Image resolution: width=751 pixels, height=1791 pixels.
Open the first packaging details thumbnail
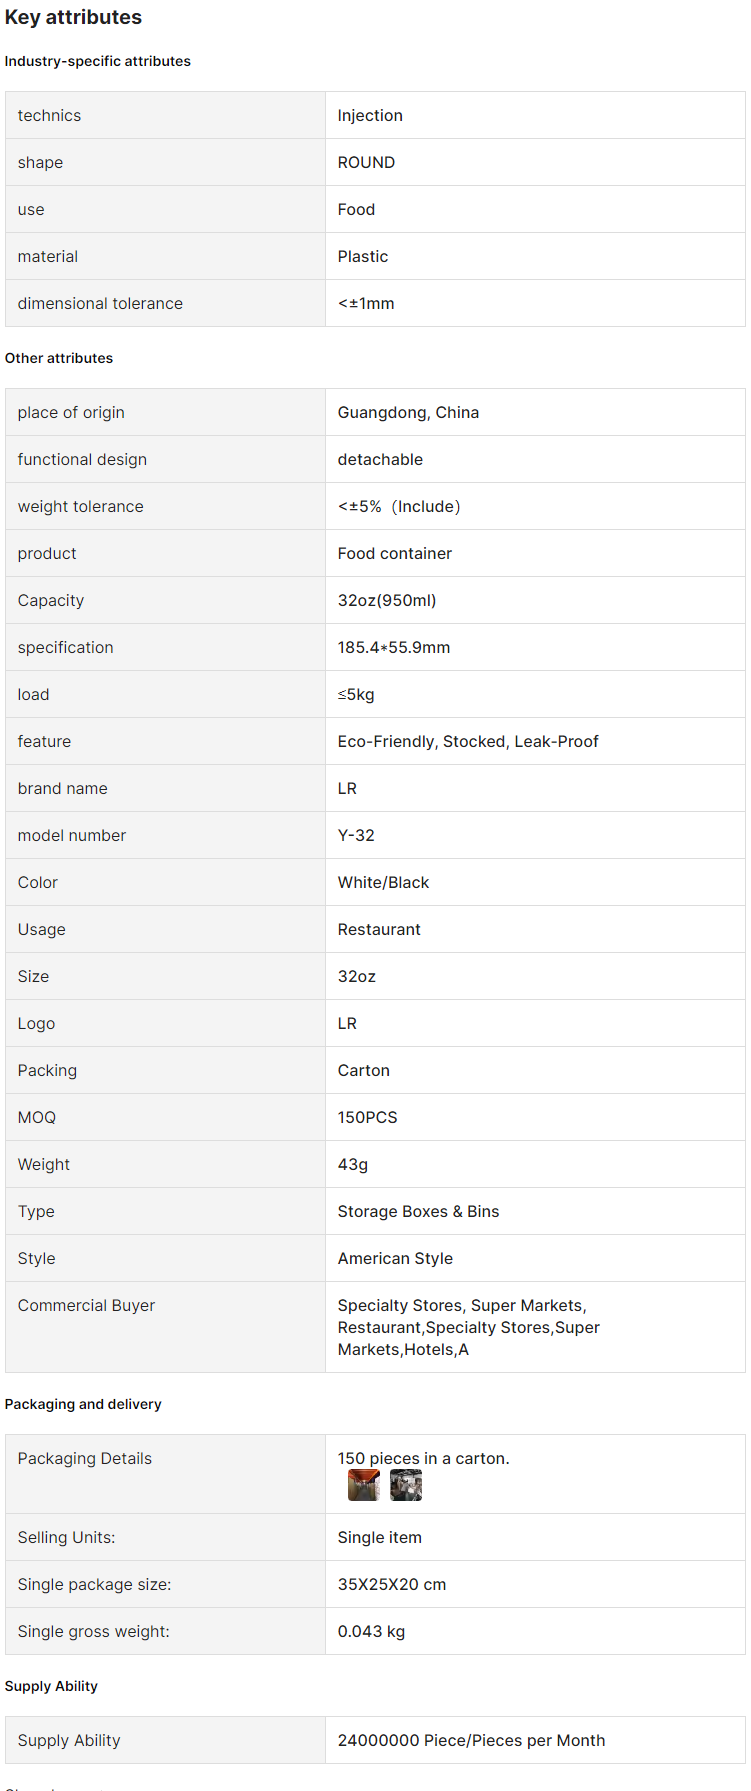tap(364, 1485)
